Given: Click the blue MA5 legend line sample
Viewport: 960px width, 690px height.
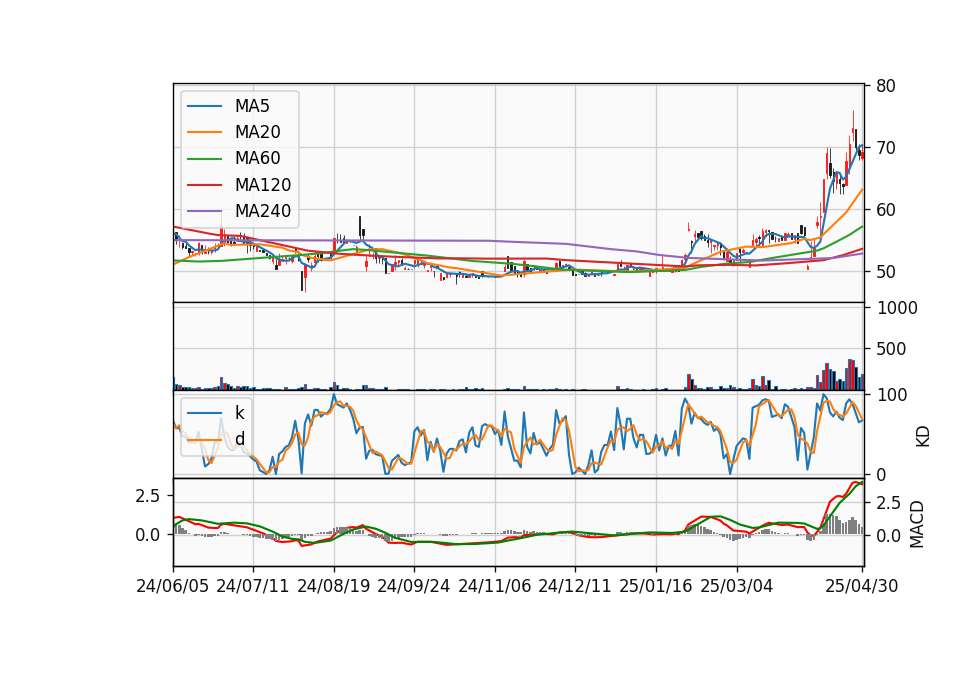Looking at the screenshot, I should pos(204,106).
